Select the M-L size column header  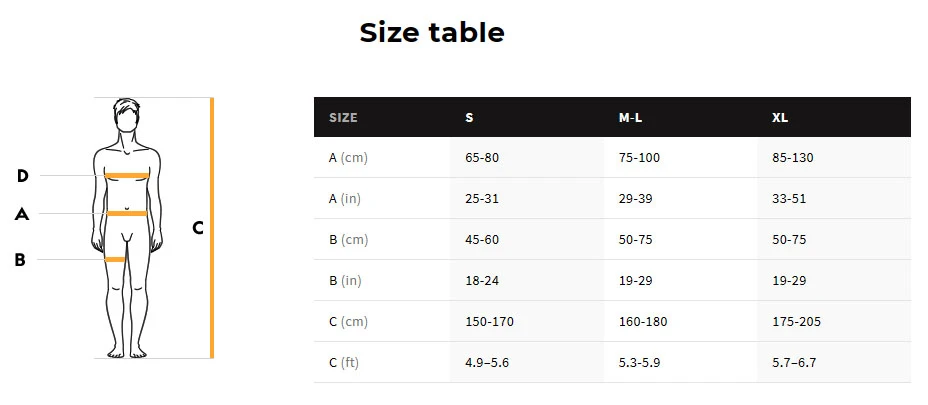pyautogui.click(x=630, y=117)
